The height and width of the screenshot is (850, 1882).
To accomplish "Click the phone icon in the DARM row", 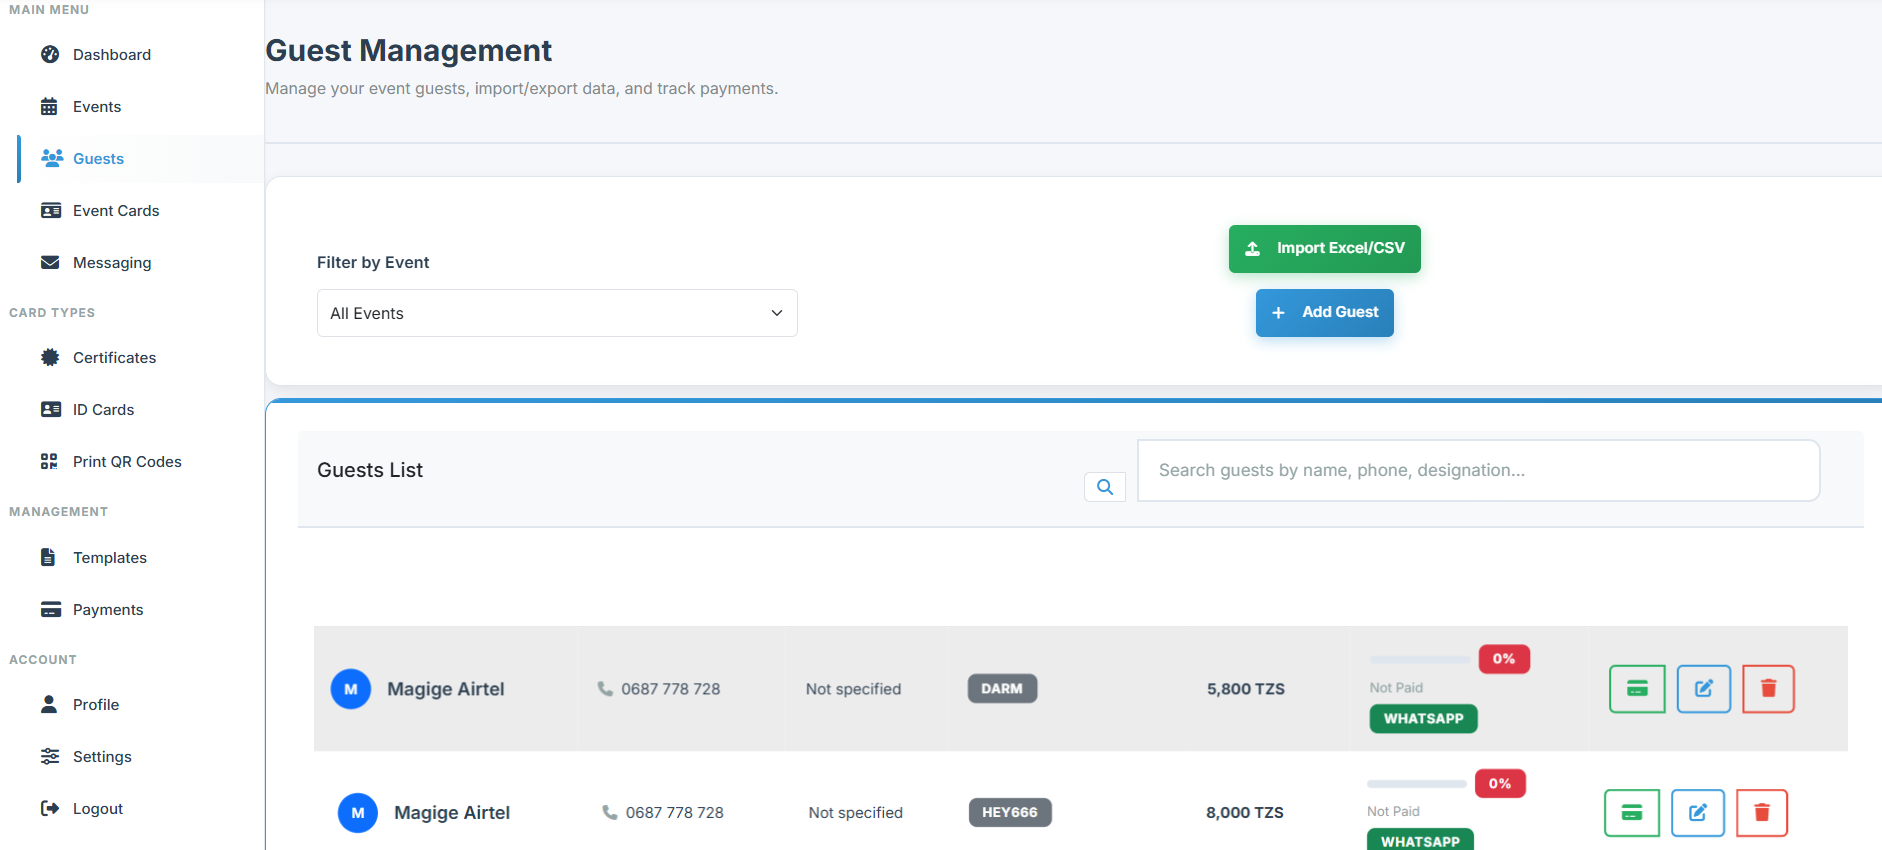I will [605, 689].
